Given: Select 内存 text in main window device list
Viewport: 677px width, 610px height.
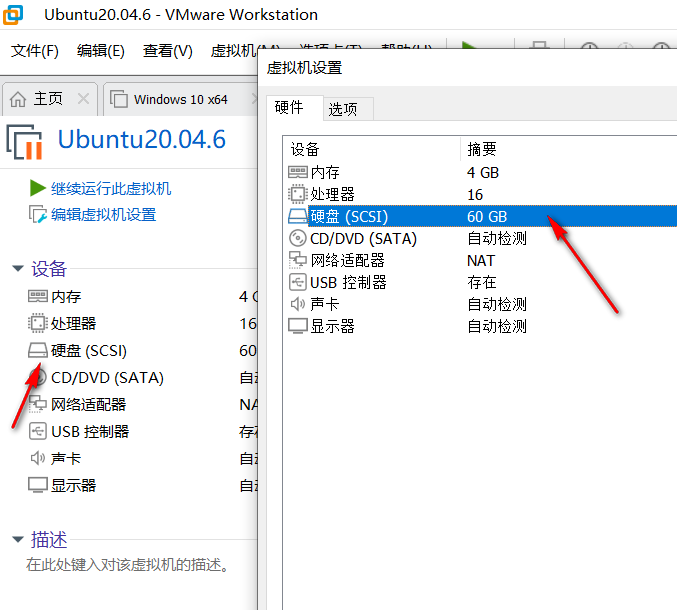Looking at the screenshot, I should click(x=66, y=297).
